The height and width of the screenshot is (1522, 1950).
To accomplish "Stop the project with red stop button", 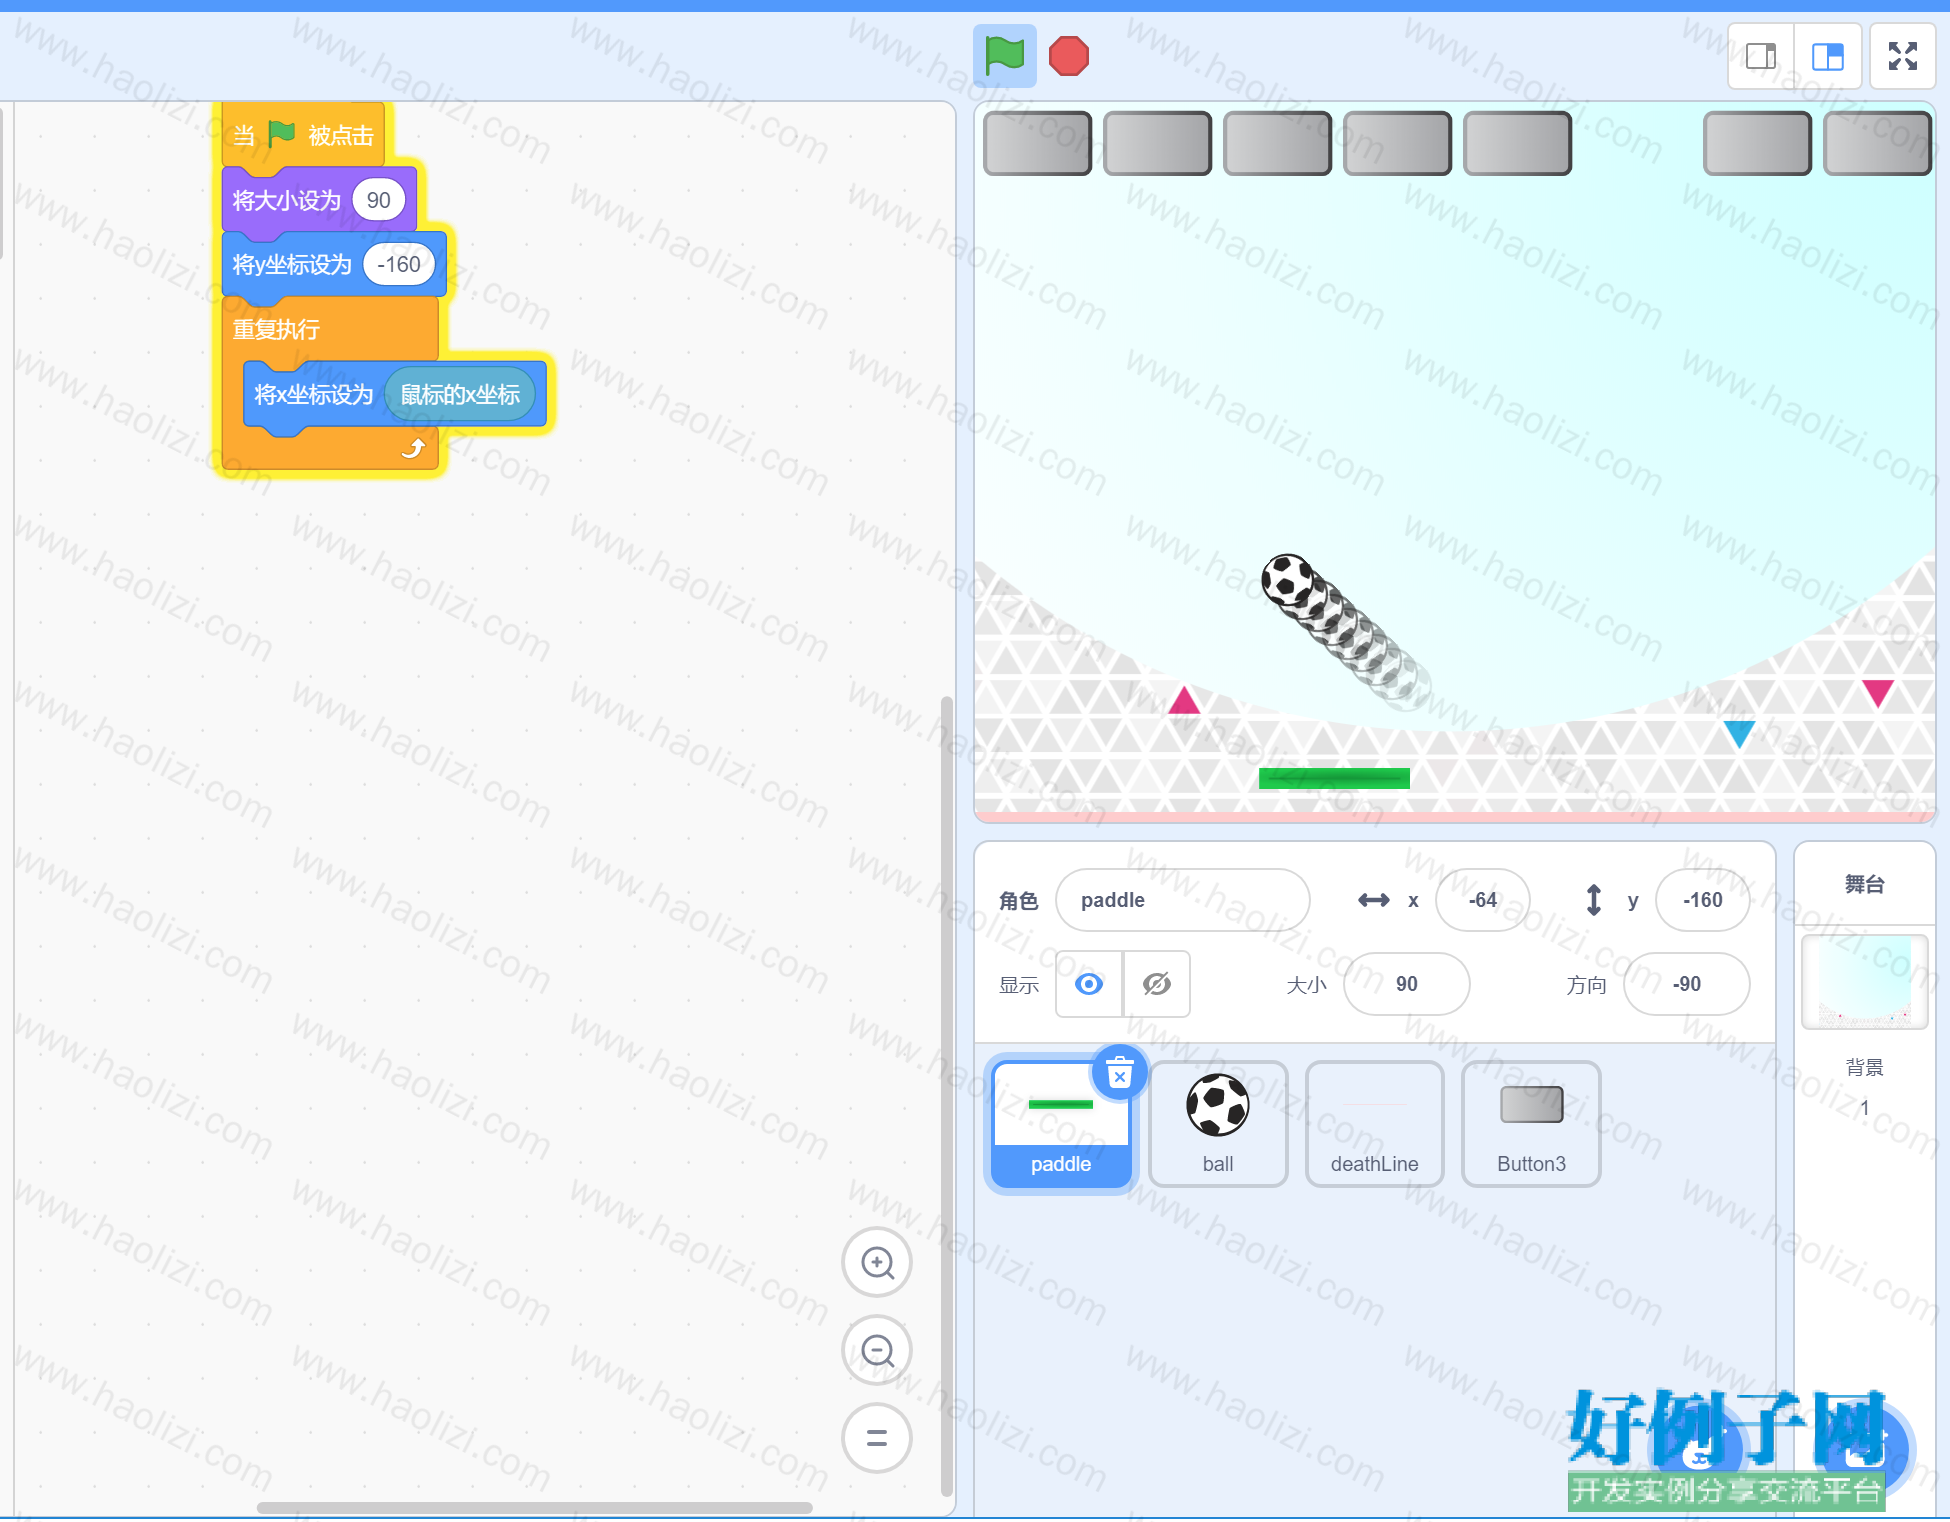I will pos(1068,56).
